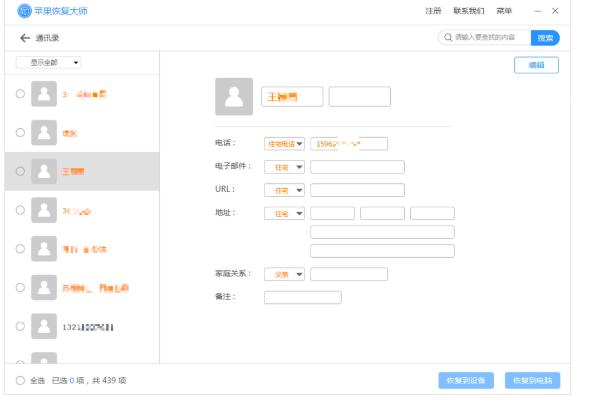The height and width of the screenshot is (411, 602).
Task: Click the URL text field
Action: click(x=357, y=190)
